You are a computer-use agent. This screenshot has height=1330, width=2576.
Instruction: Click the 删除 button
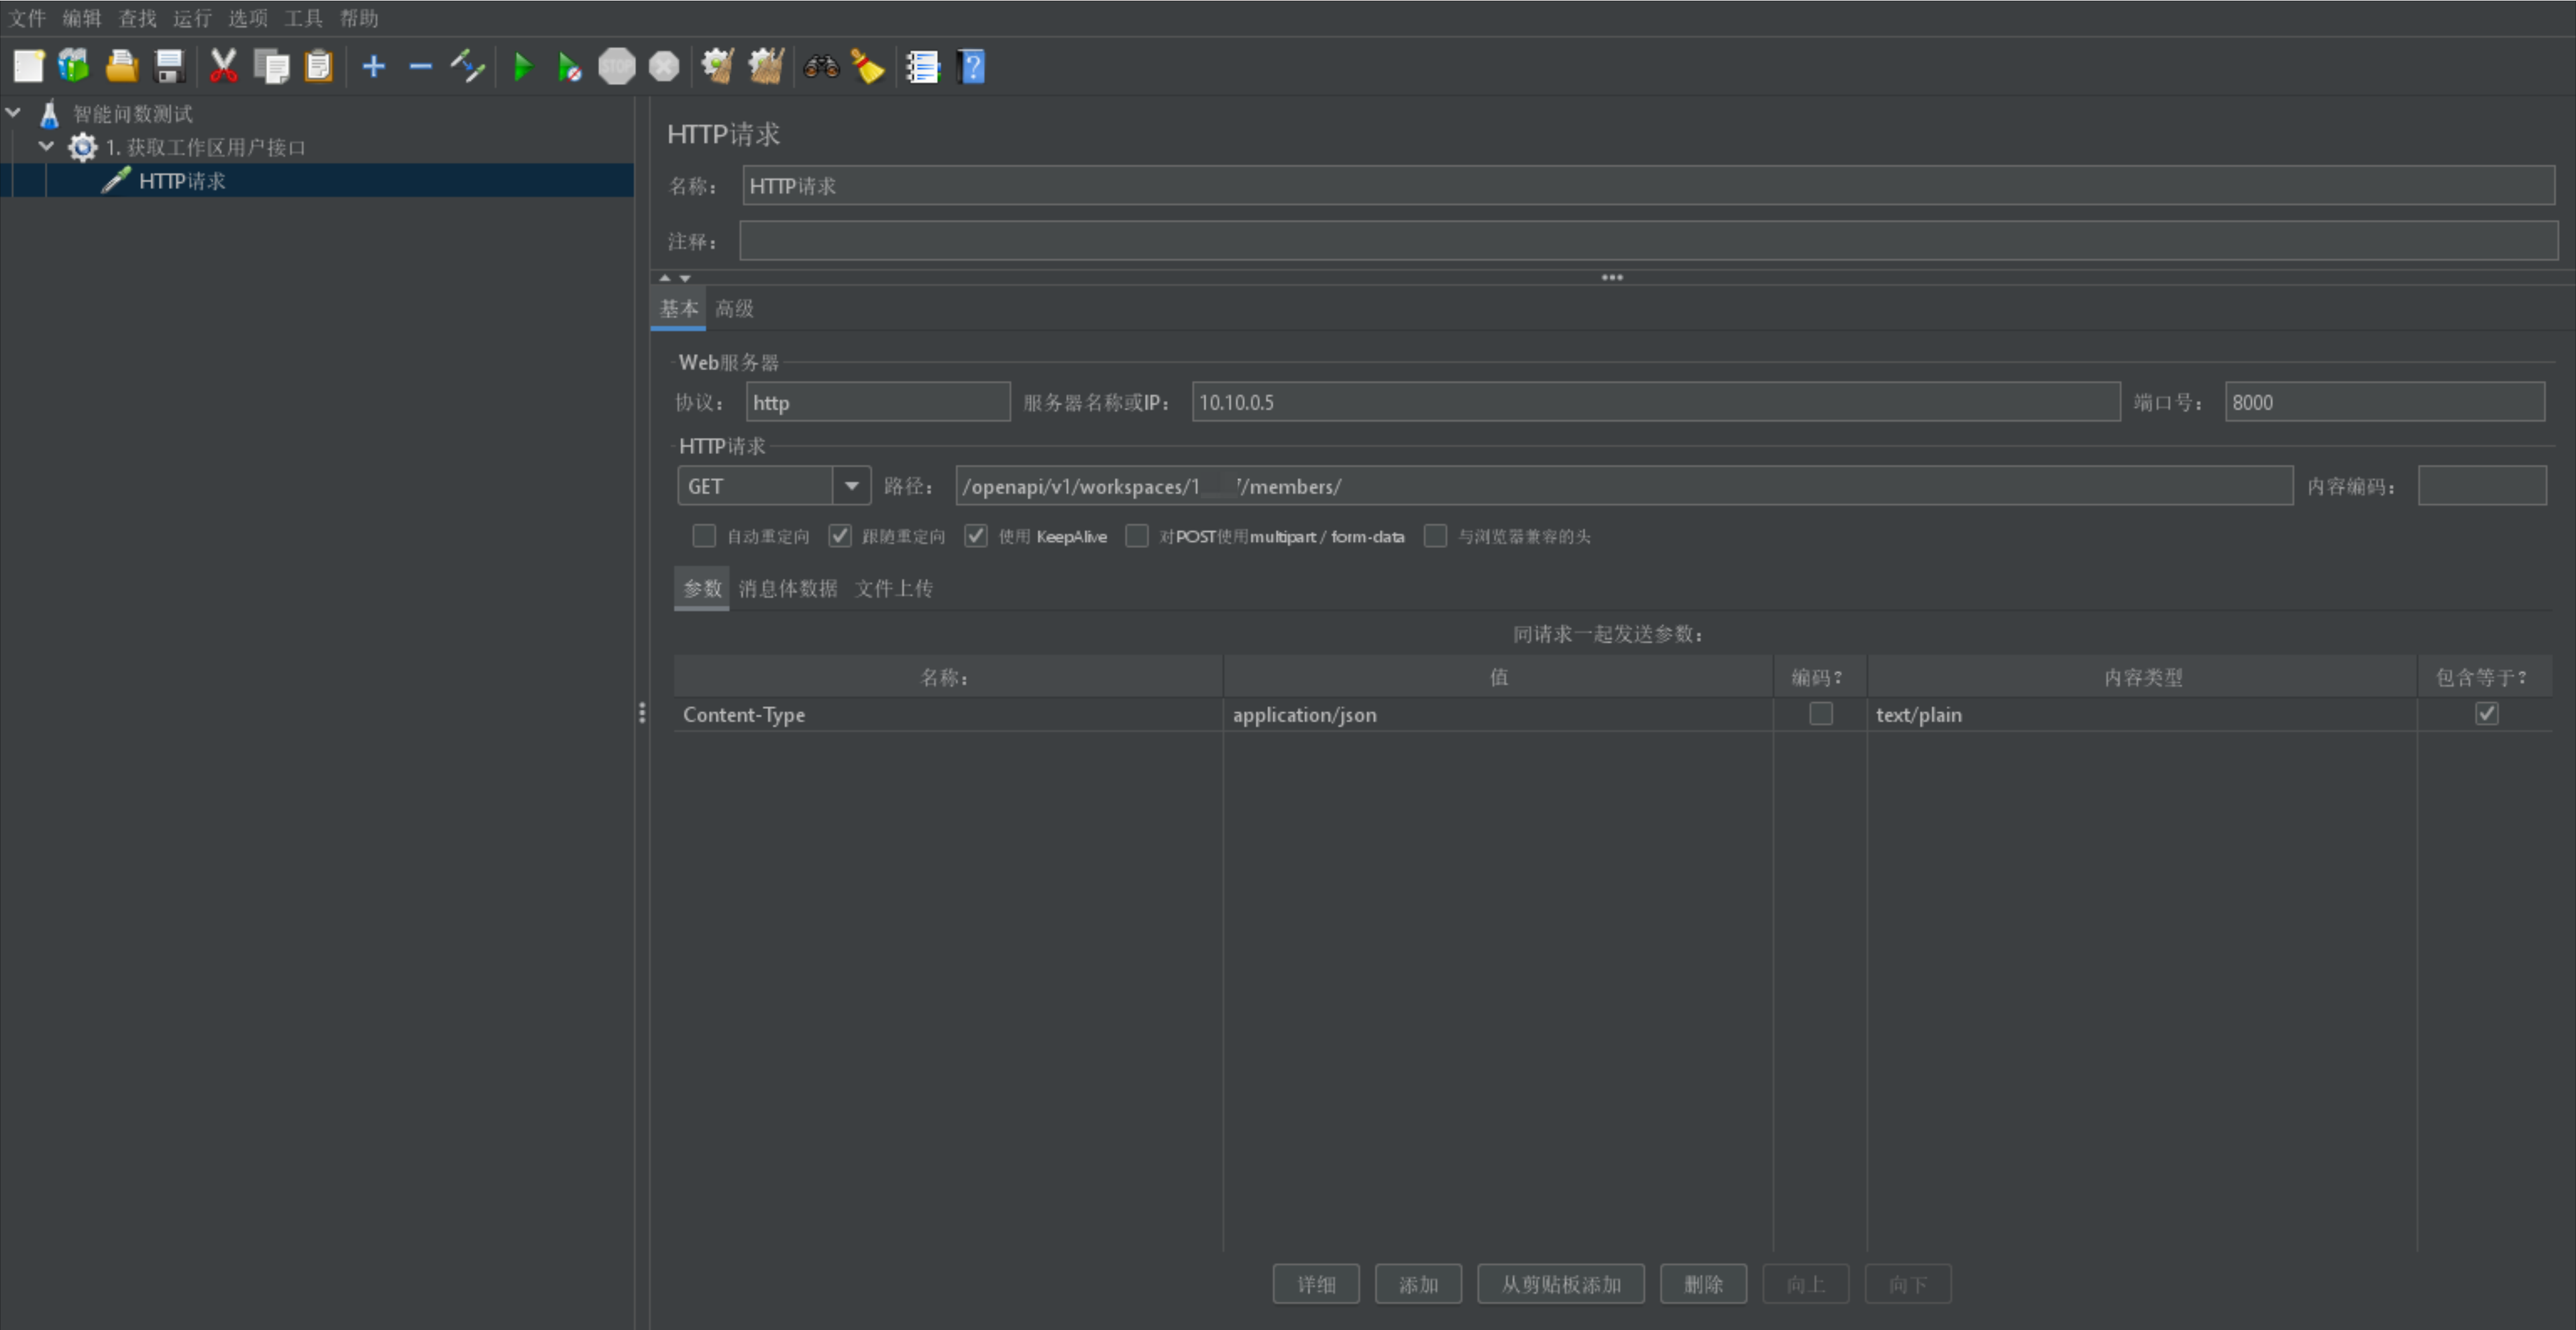pyautogui.click(x=1703, y=1284)
